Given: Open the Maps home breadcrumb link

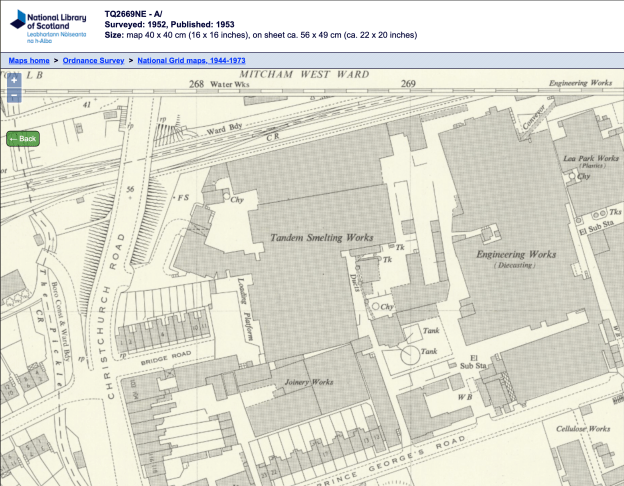Looking at the screenshot, I should tap(29, 60).
